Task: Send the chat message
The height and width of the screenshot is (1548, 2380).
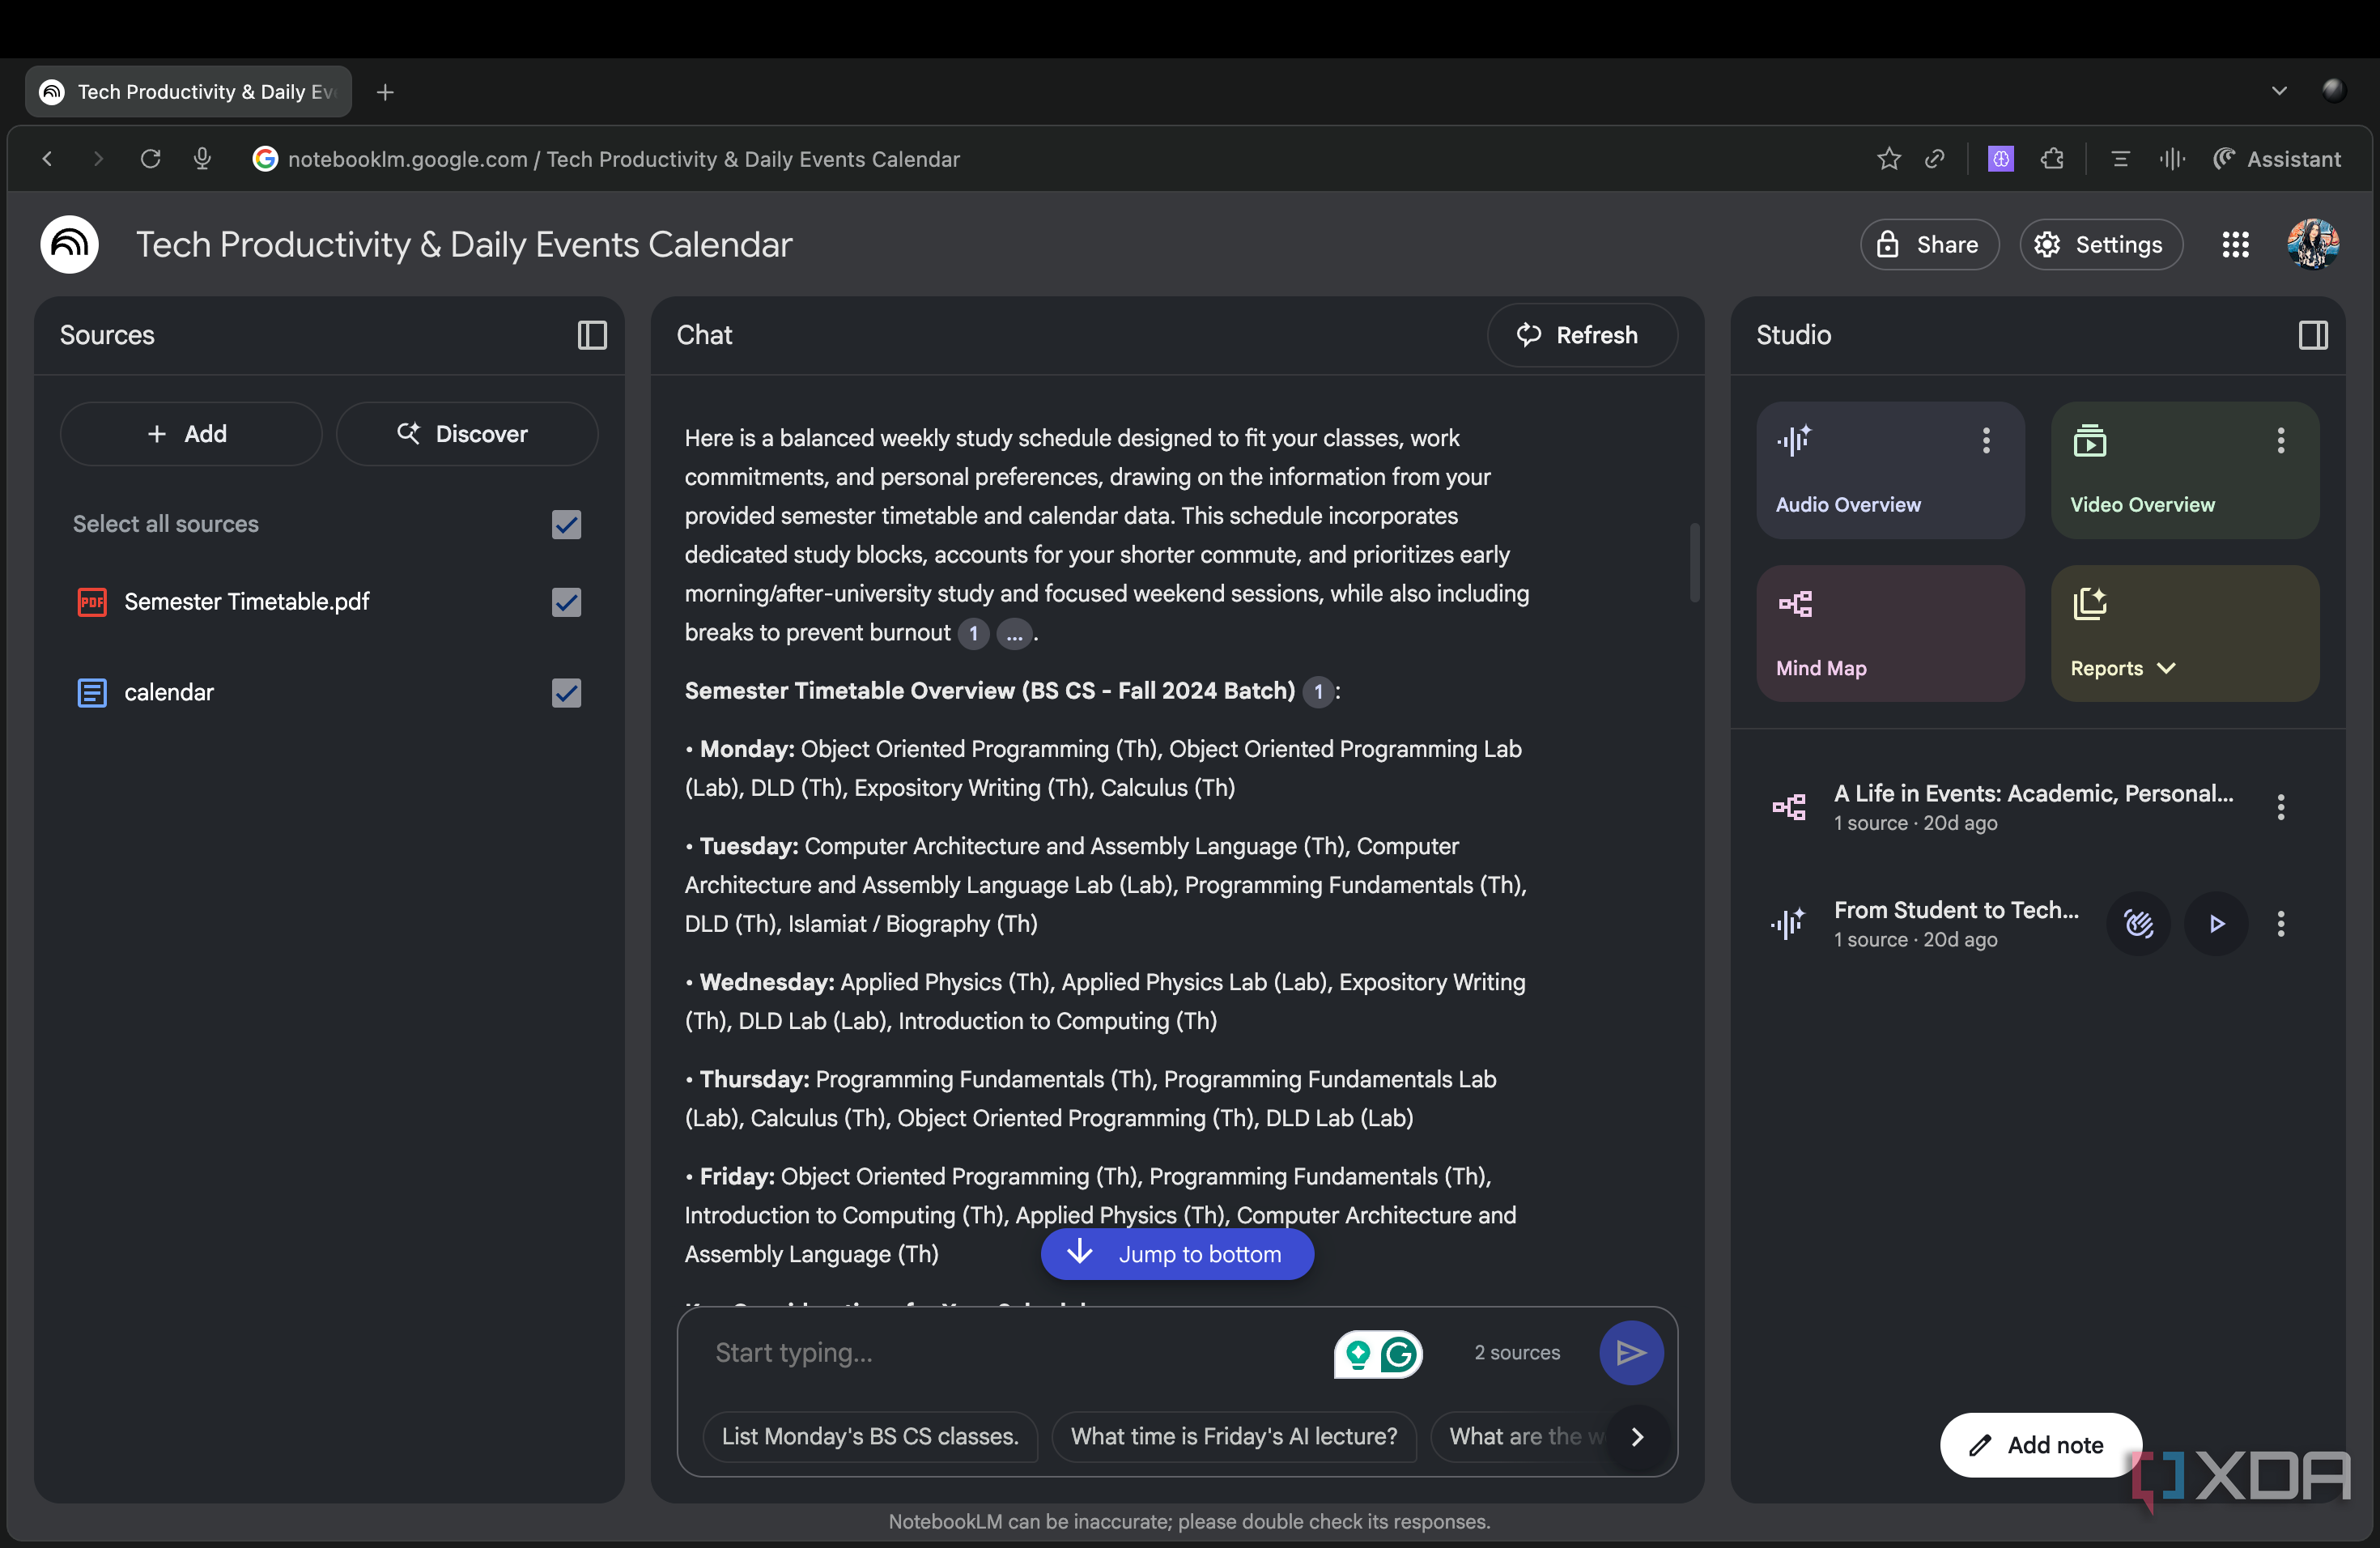Action: (x=1631, y=1352)
